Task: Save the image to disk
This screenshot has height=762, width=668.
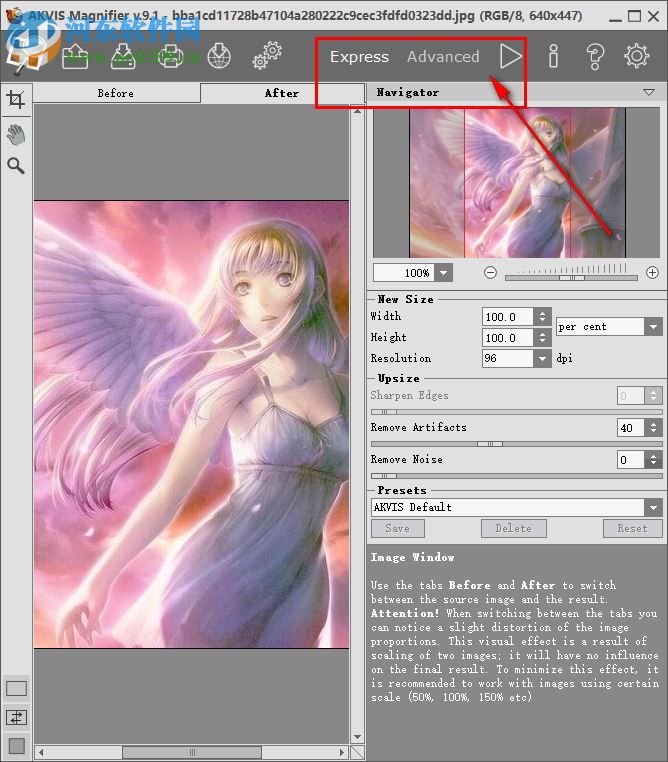Action: (123, 56)
